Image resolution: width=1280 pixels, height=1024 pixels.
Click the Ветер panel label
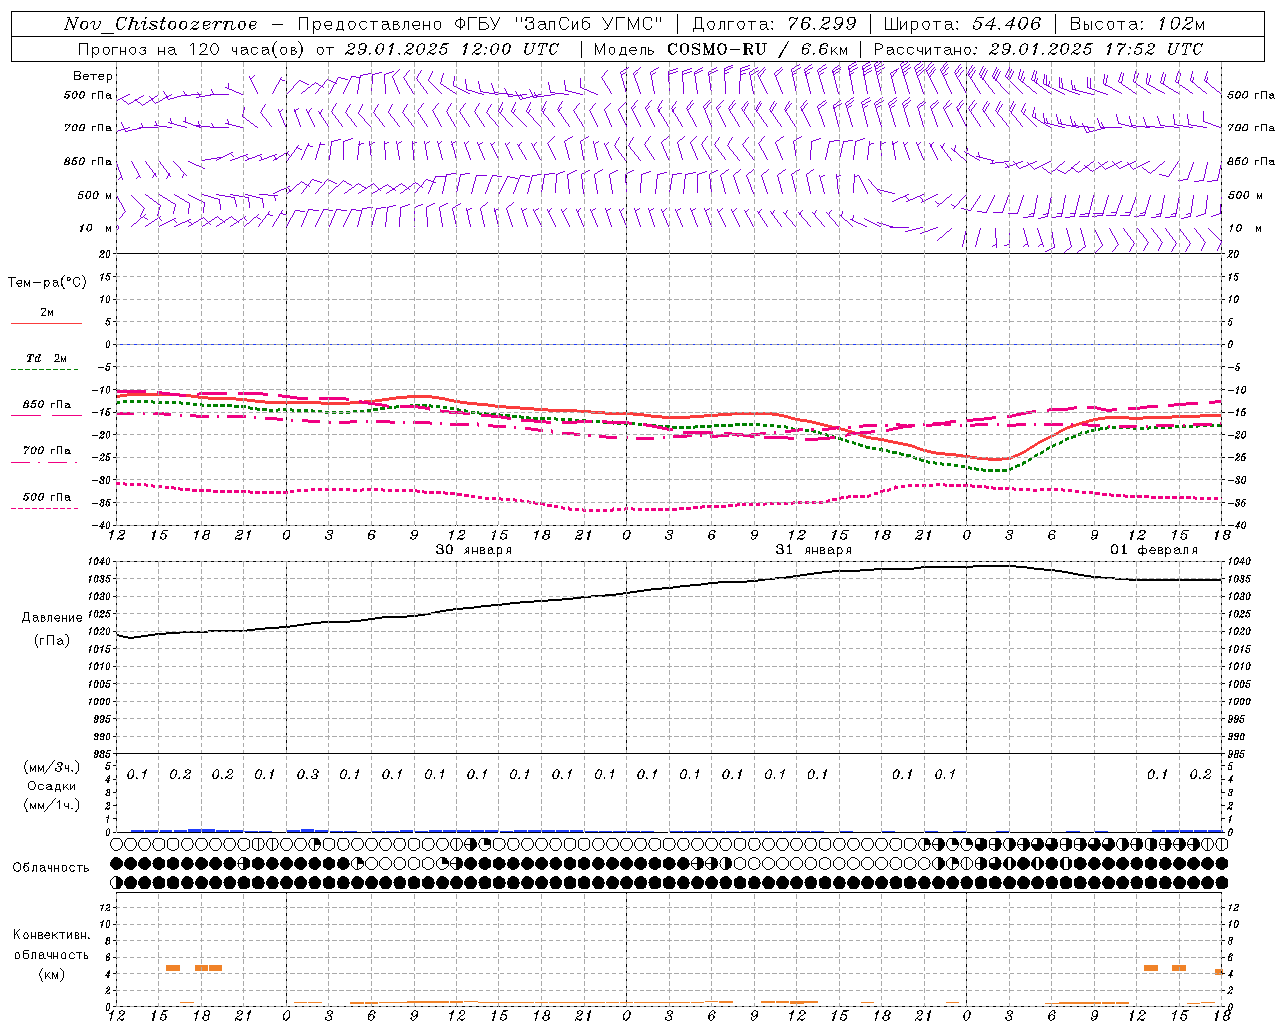point(92,76)
